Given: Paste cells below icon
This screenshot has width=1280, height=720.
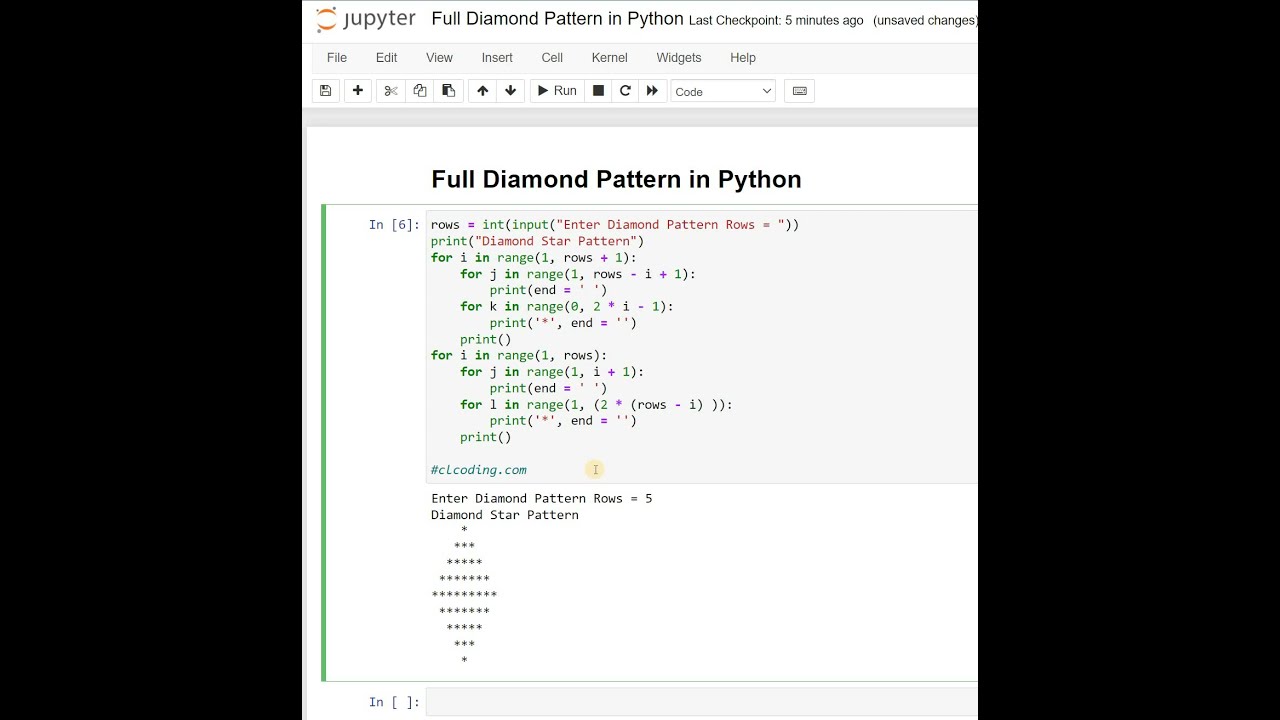Looking at the screenshot, I should click(x=448, y=91).
